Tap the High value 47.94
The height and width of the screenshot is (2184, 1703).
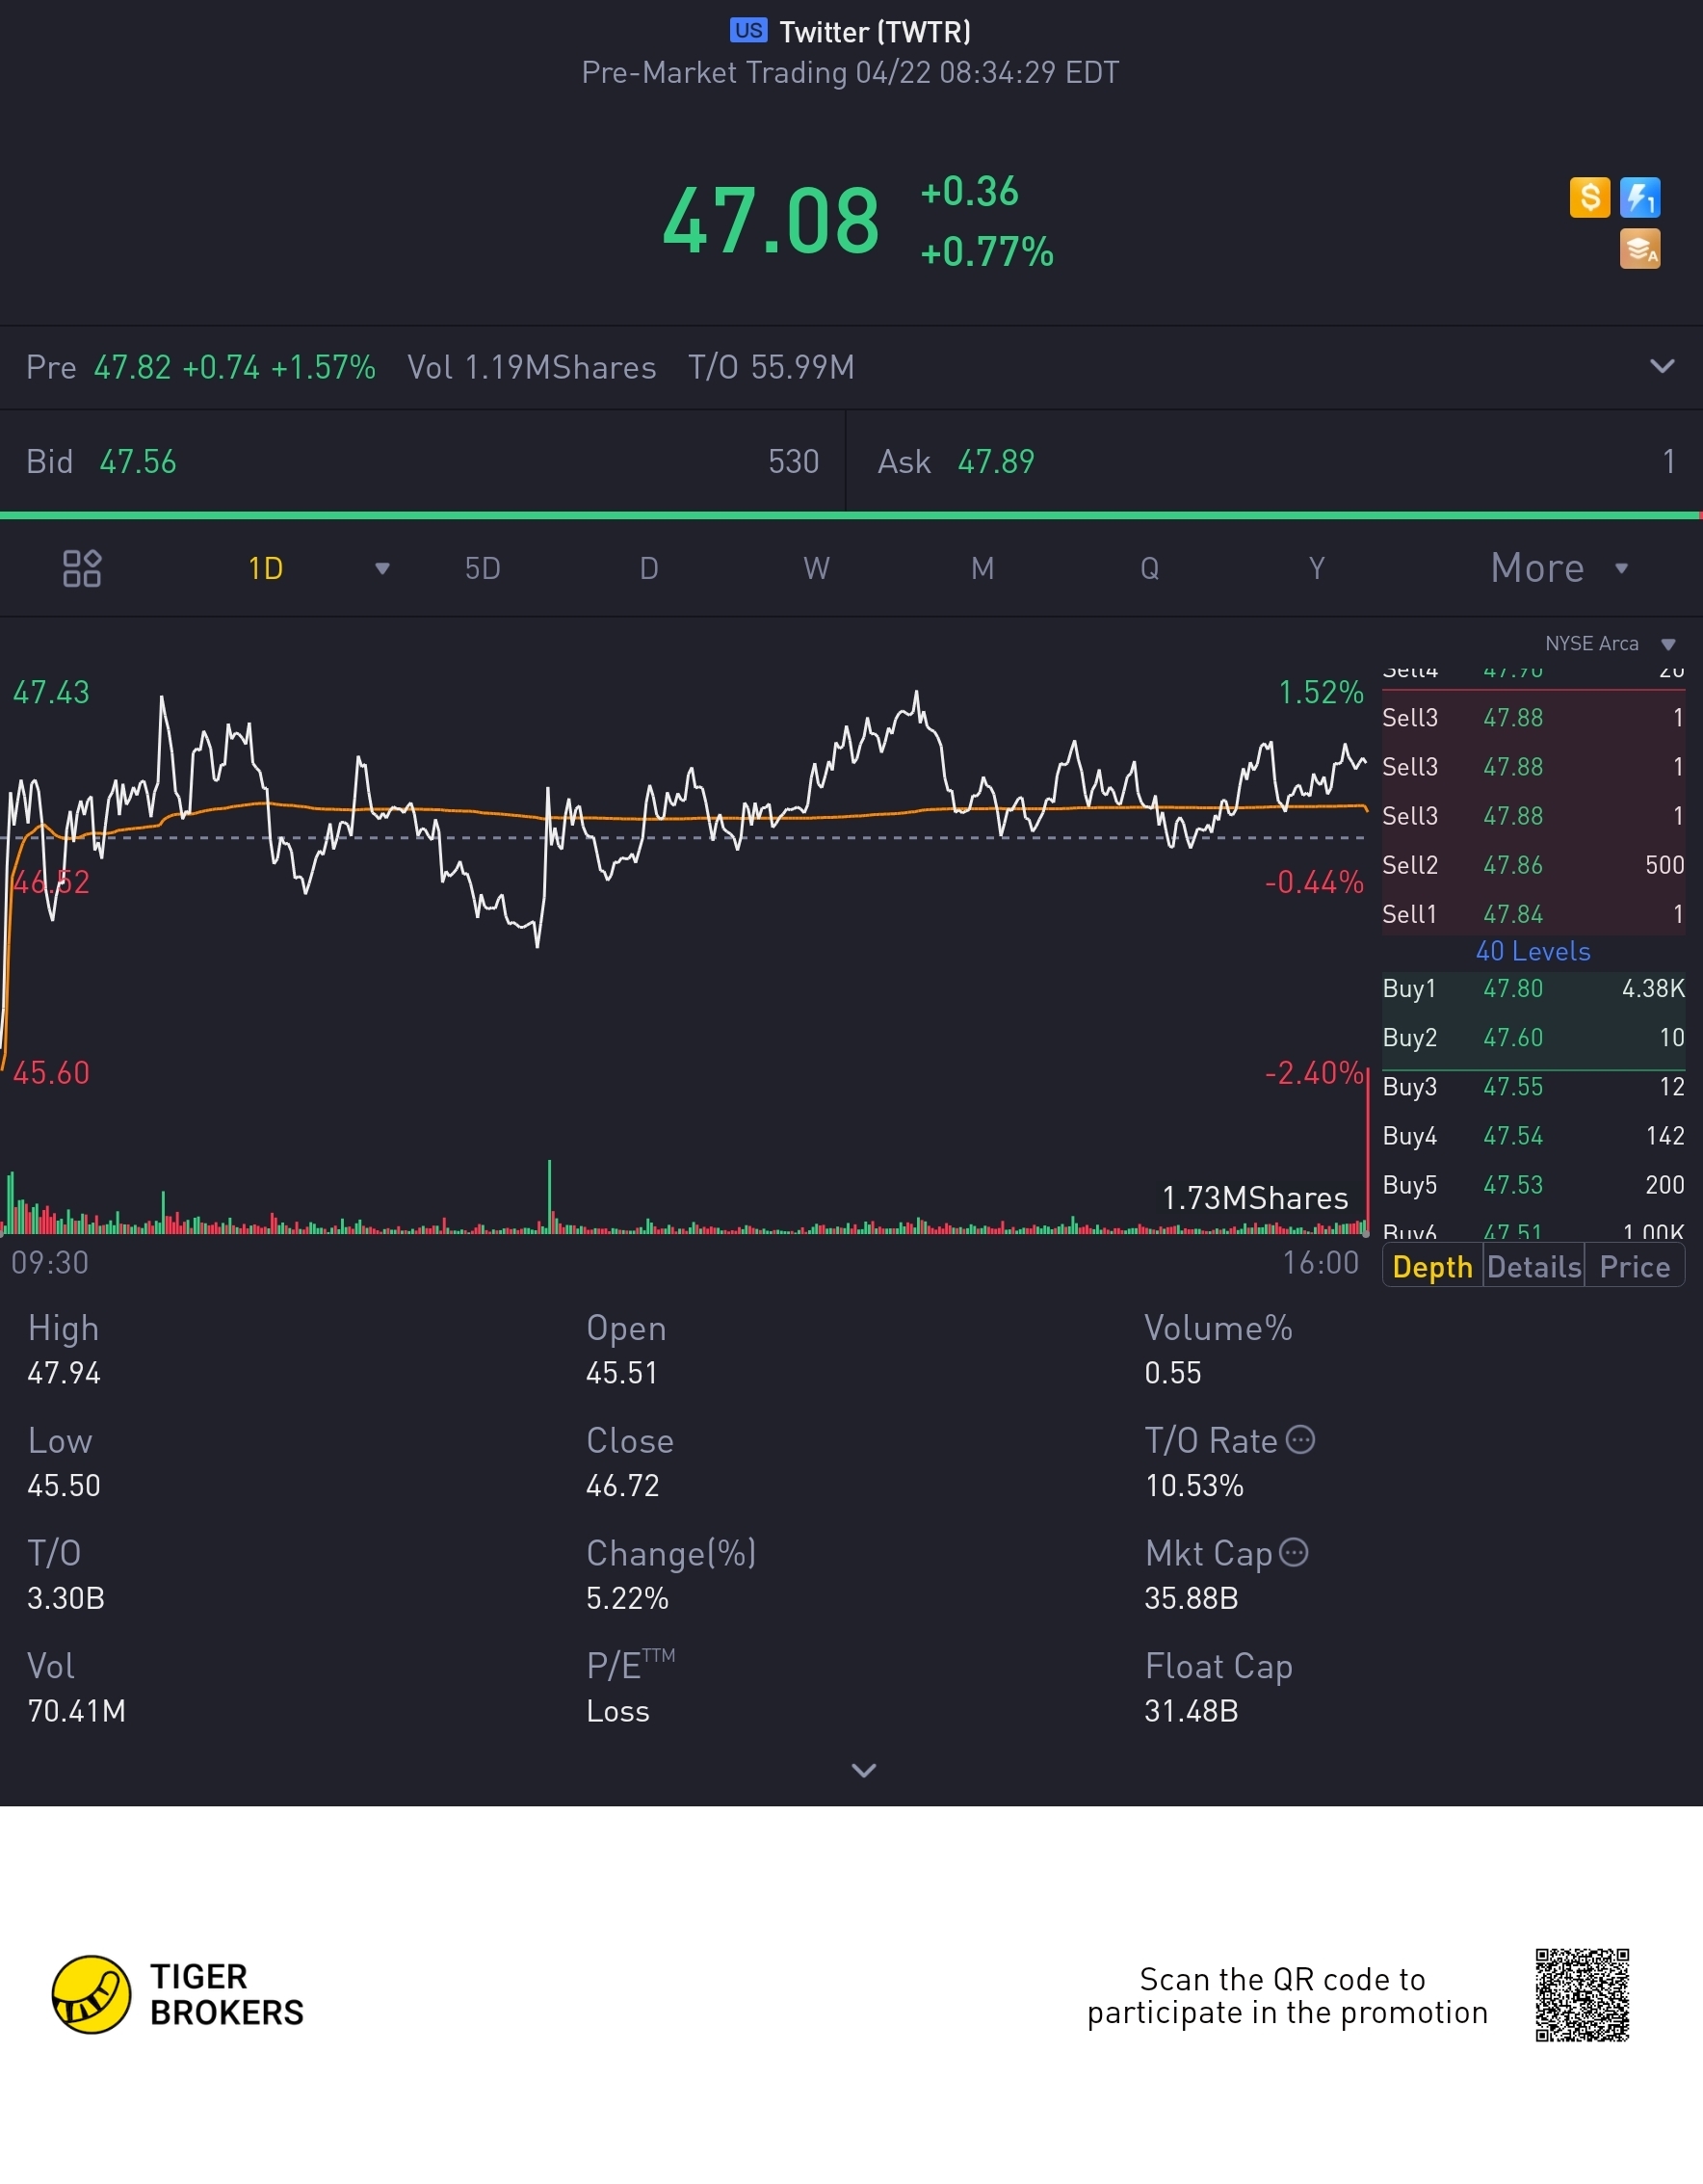pyautogui.click(x=64, y=1373)
